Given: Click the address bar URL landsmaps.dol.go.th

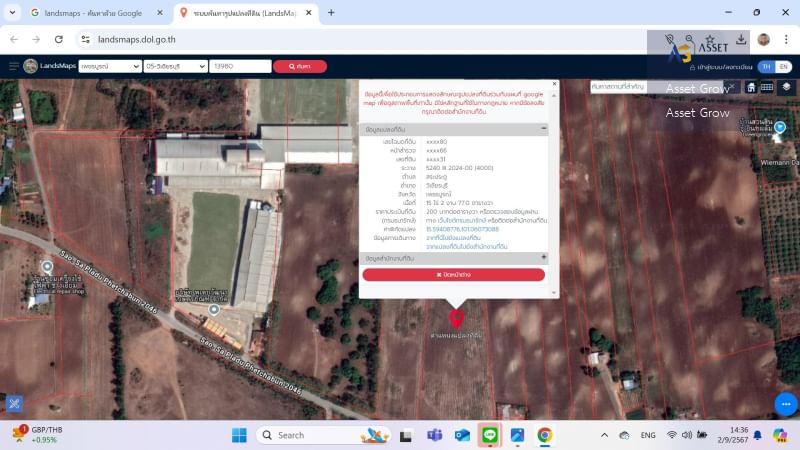Looking at the screenshot, I should [137, 39].
